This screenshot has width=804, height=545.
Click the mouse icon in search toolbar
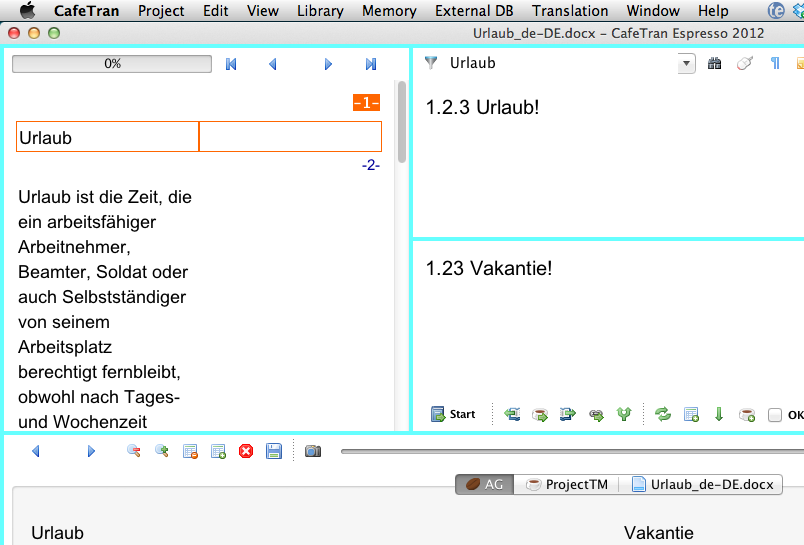point(744,64)
